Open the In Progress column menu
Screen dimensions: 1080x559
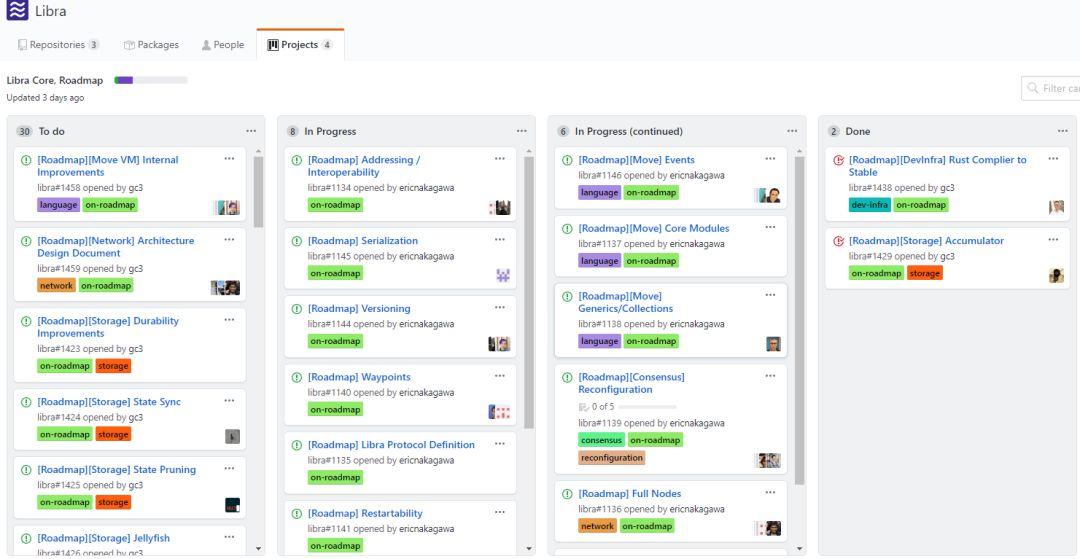(x=521, y=131)
